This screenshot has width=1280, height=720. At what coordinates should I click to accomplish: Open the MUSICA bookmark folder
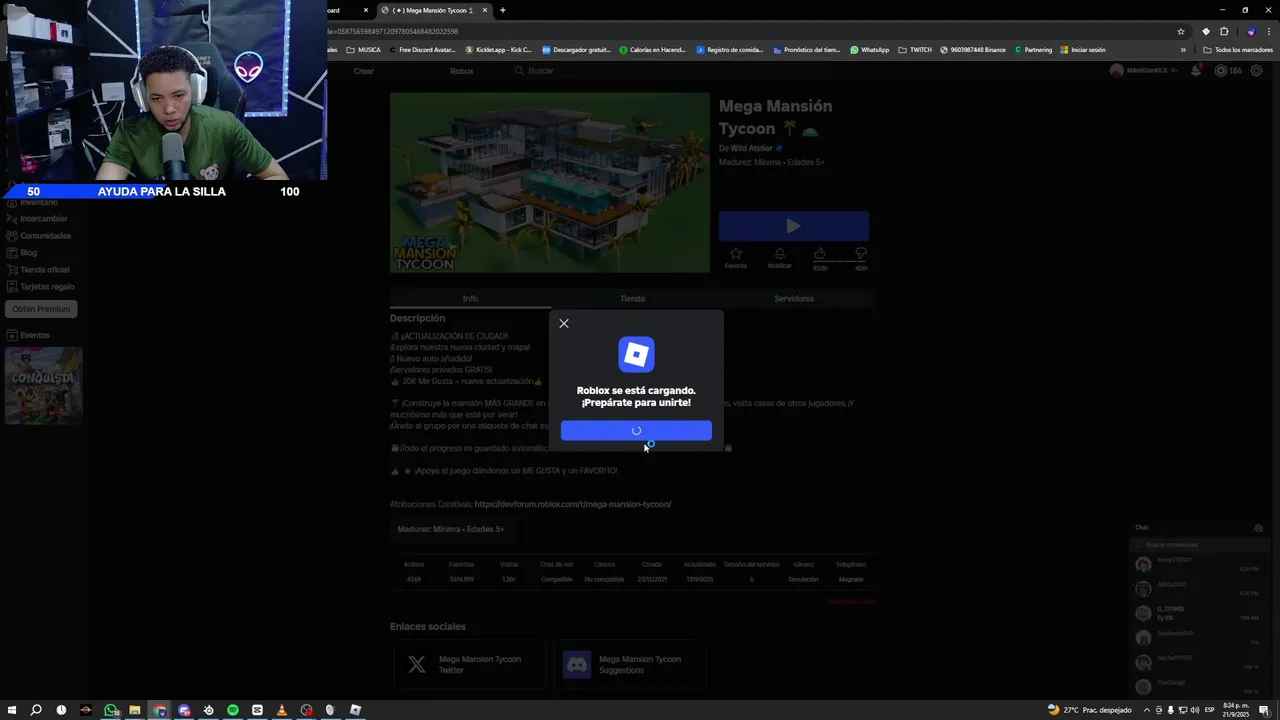[363, 49]
